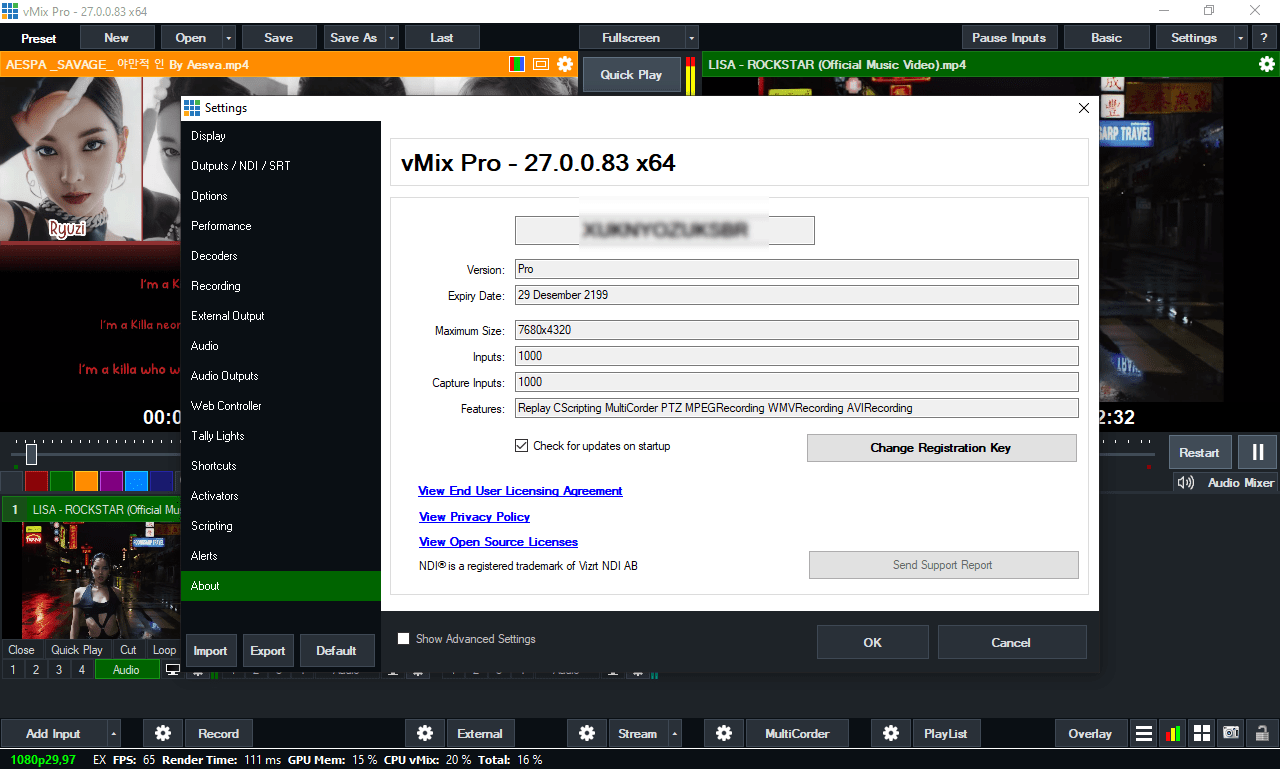Click the frame position icon on preview title bar
This screenshot has width=1280, height=769.
pyautogui.click(x=541, y=64)
